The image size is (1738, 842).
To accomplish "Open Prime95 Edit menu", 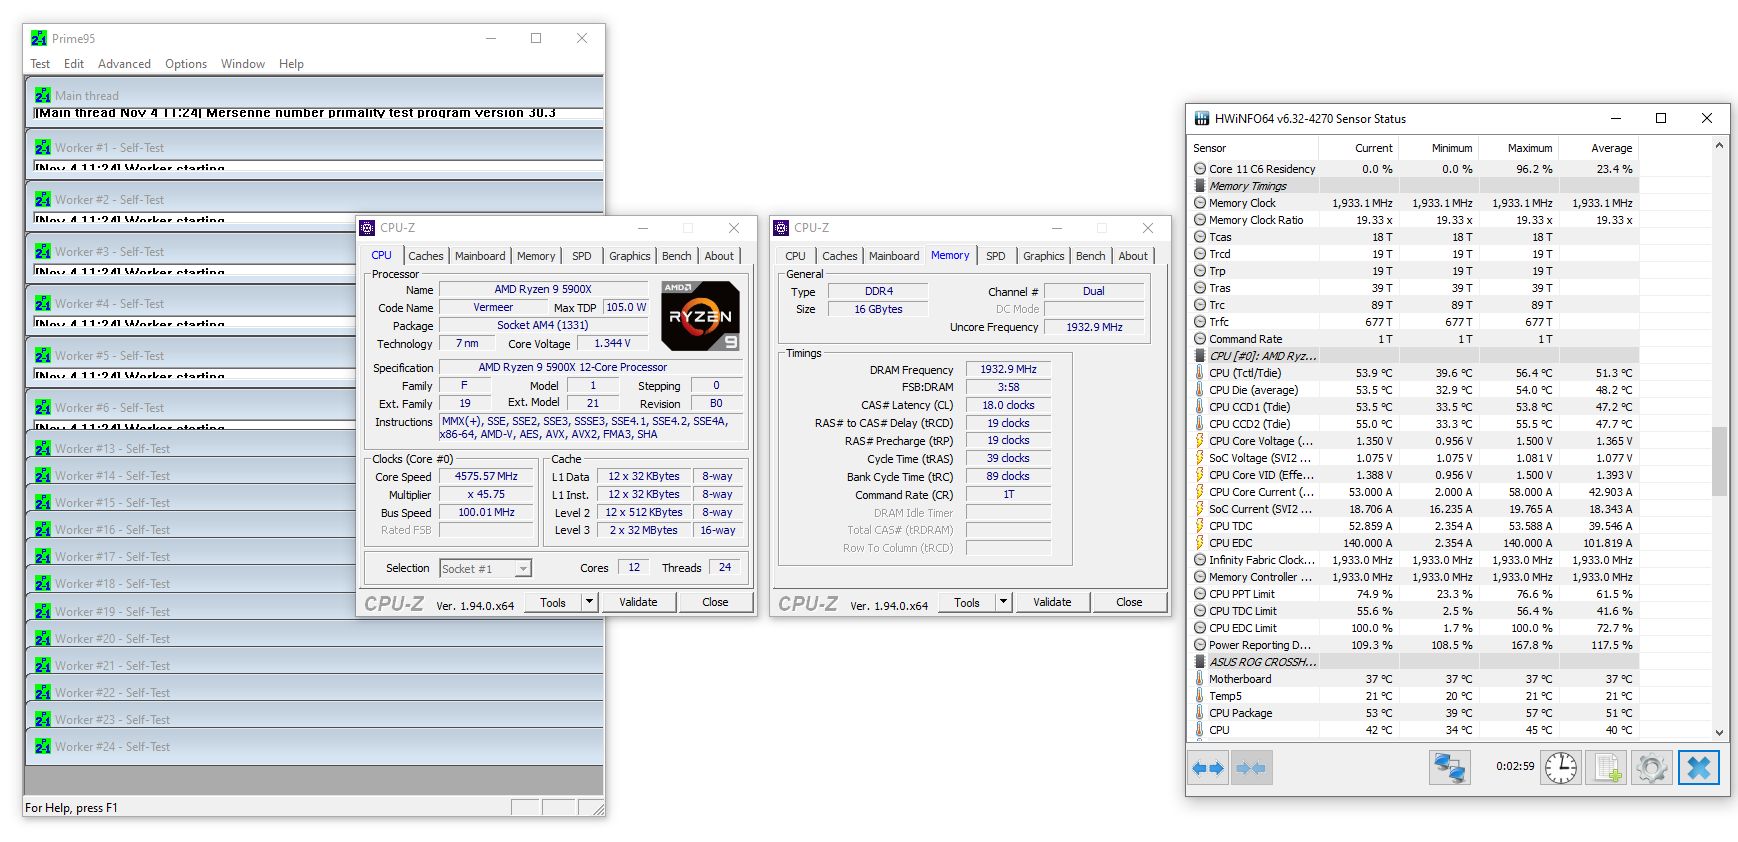I will tap(74, 63).
